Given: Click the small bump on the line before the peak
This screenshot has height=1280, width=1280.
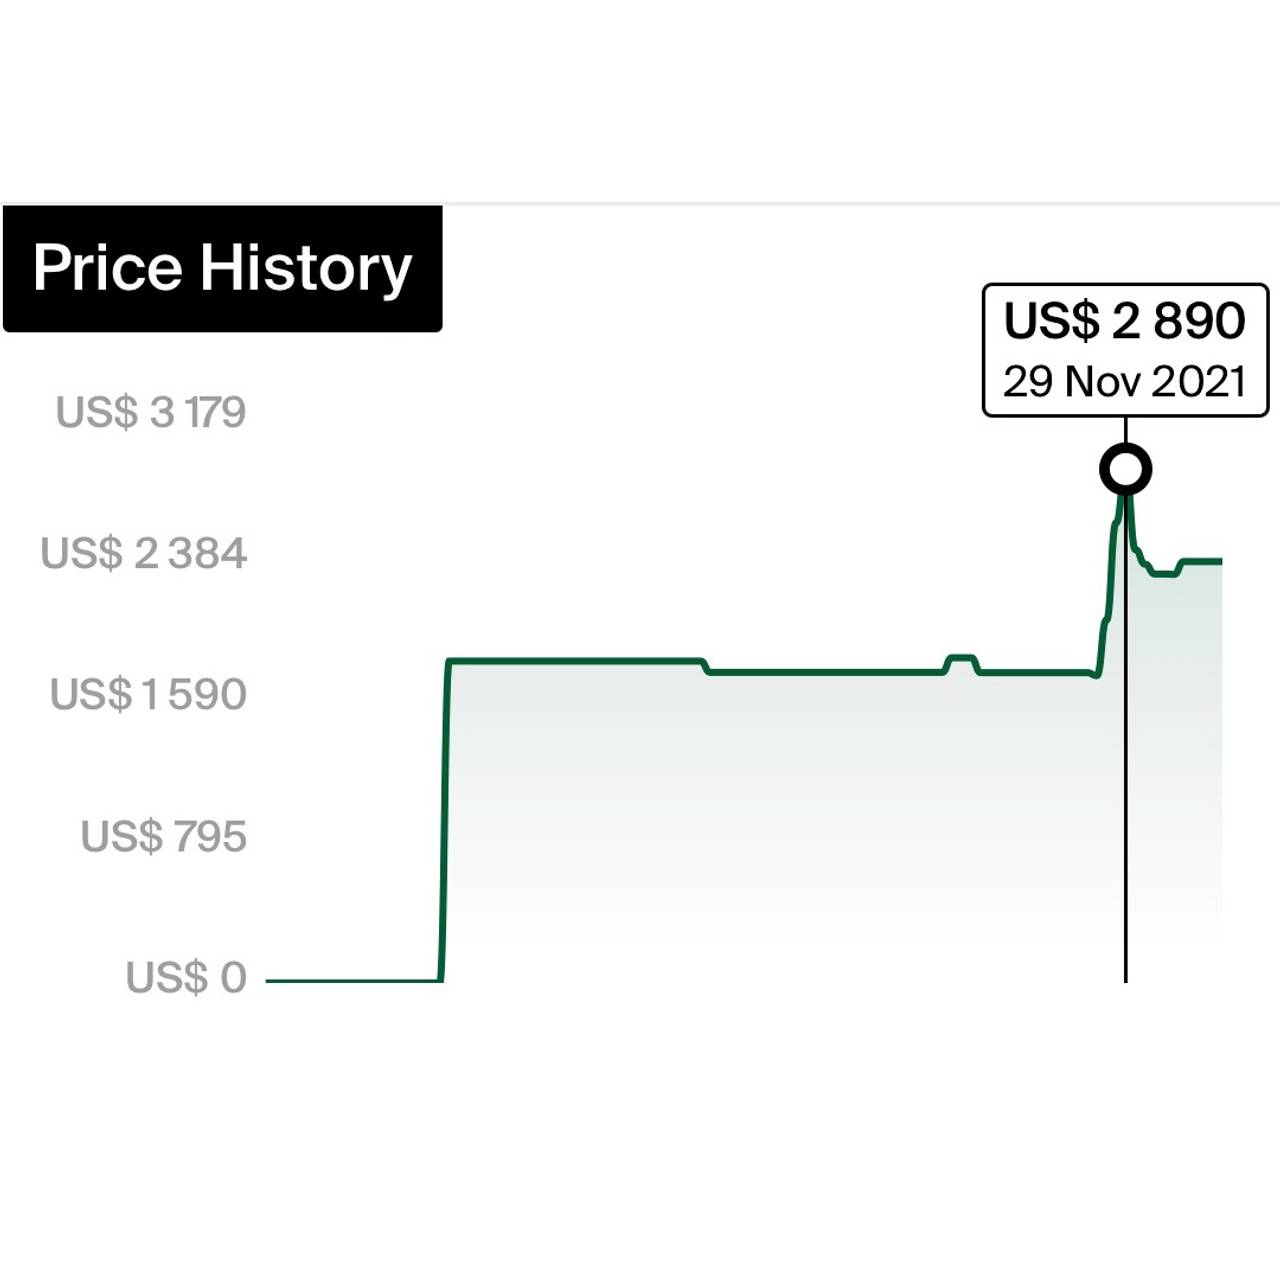Looking at the screenshot, I should pos(961,658).
